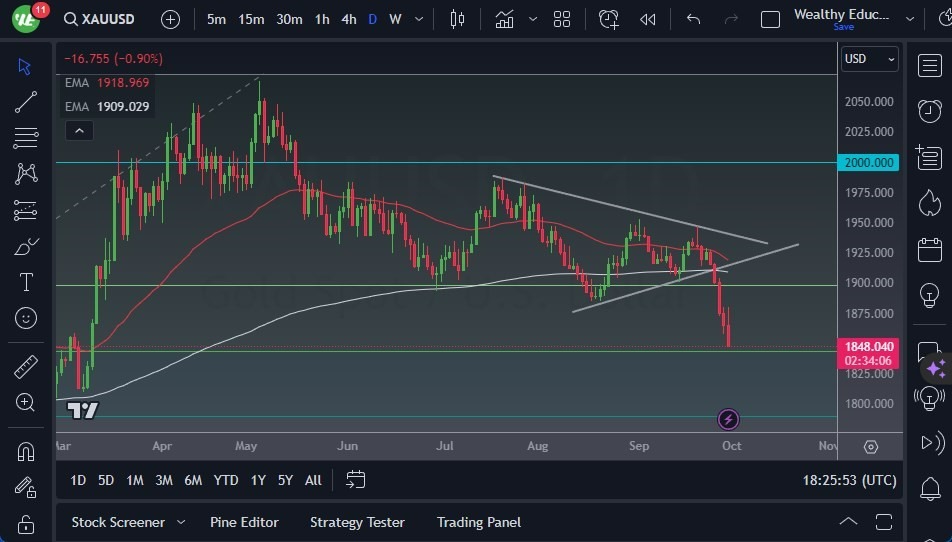Set range to 6M
952x542 pixels.
tap(193, 480)
